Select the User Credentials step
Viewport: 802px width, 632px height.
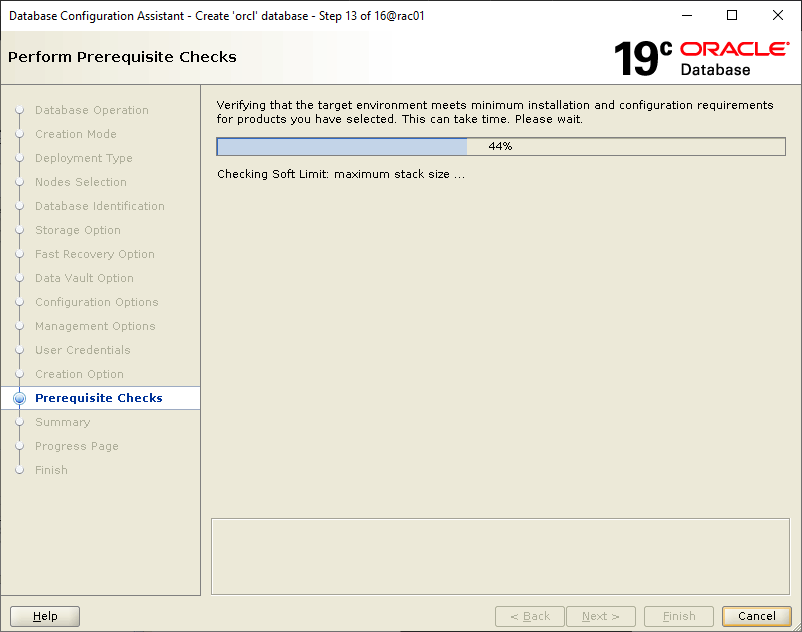tap(83, 350)
